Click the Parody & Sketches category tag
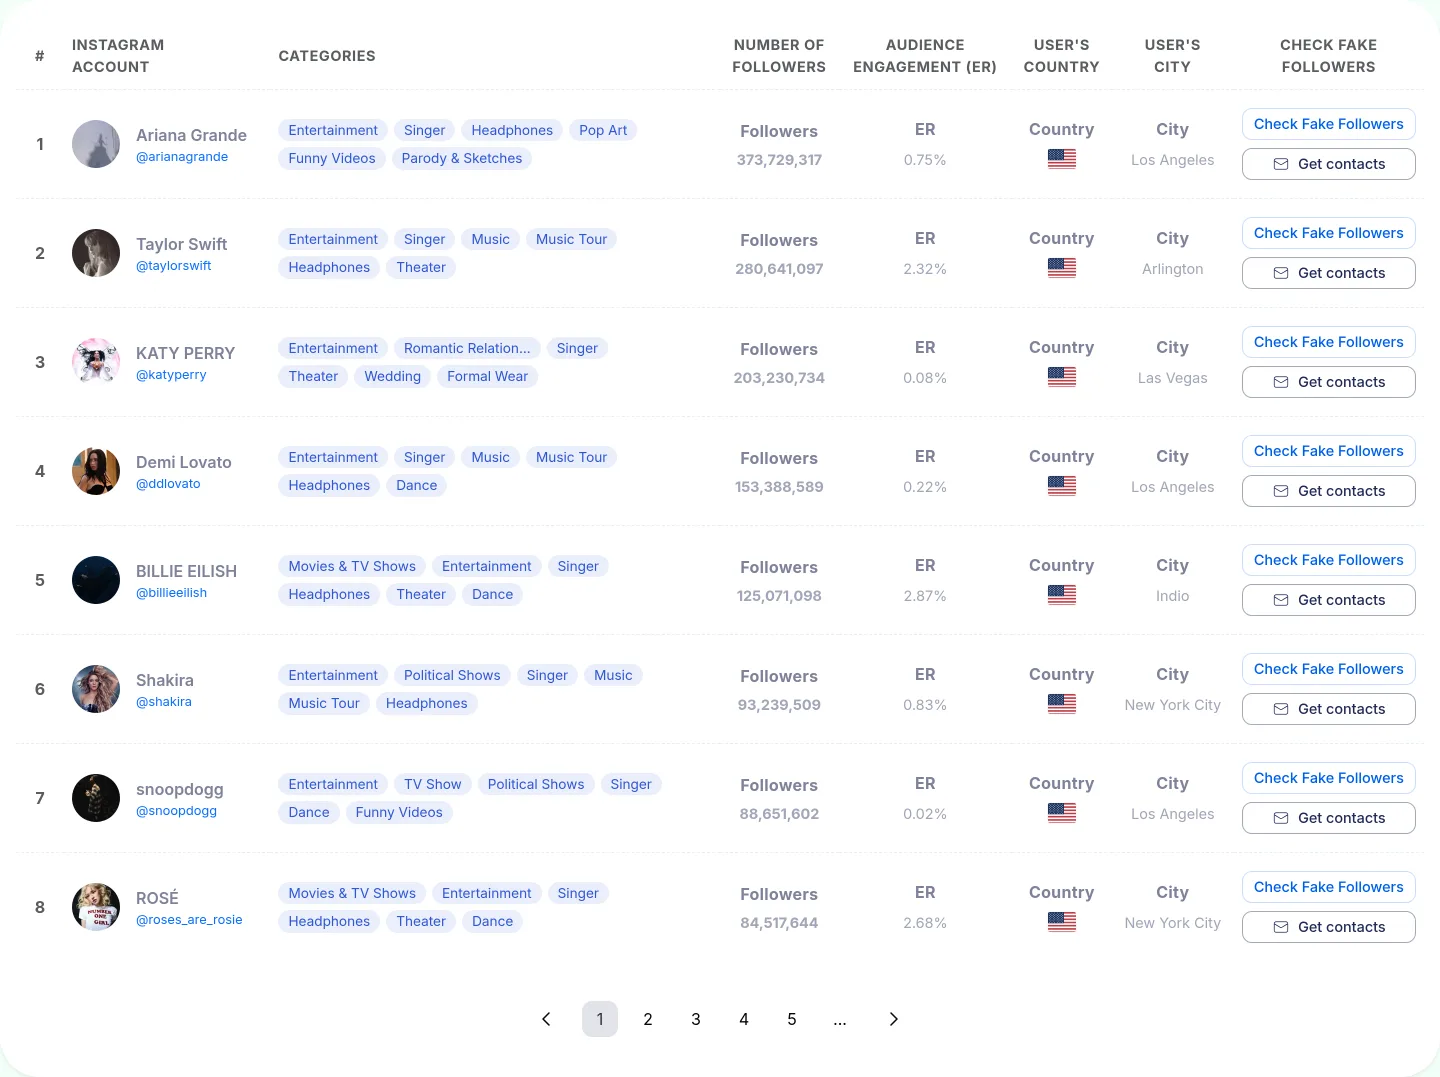Image resolution: width=1440 pixels, height=1077 pixels. pyautogui.click(x=462, y=158)
